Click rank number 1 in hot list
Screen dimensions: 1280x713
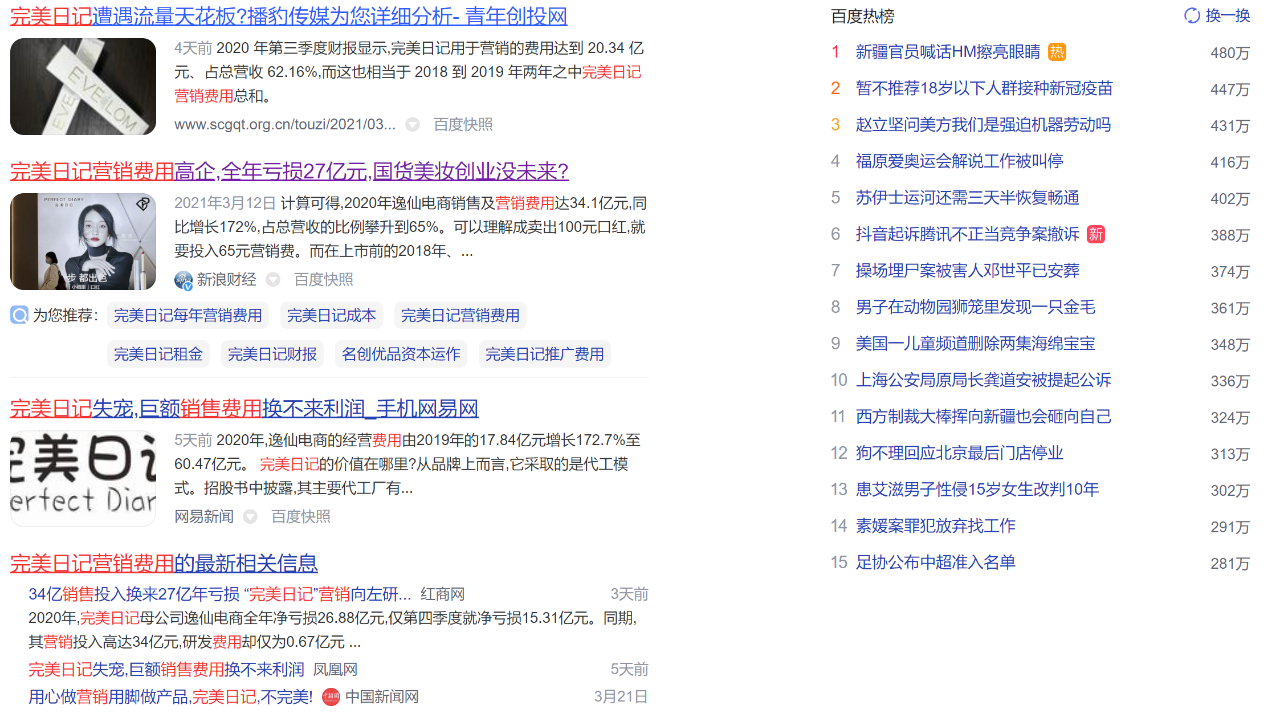pyautogui.click(x=836, y=52)
